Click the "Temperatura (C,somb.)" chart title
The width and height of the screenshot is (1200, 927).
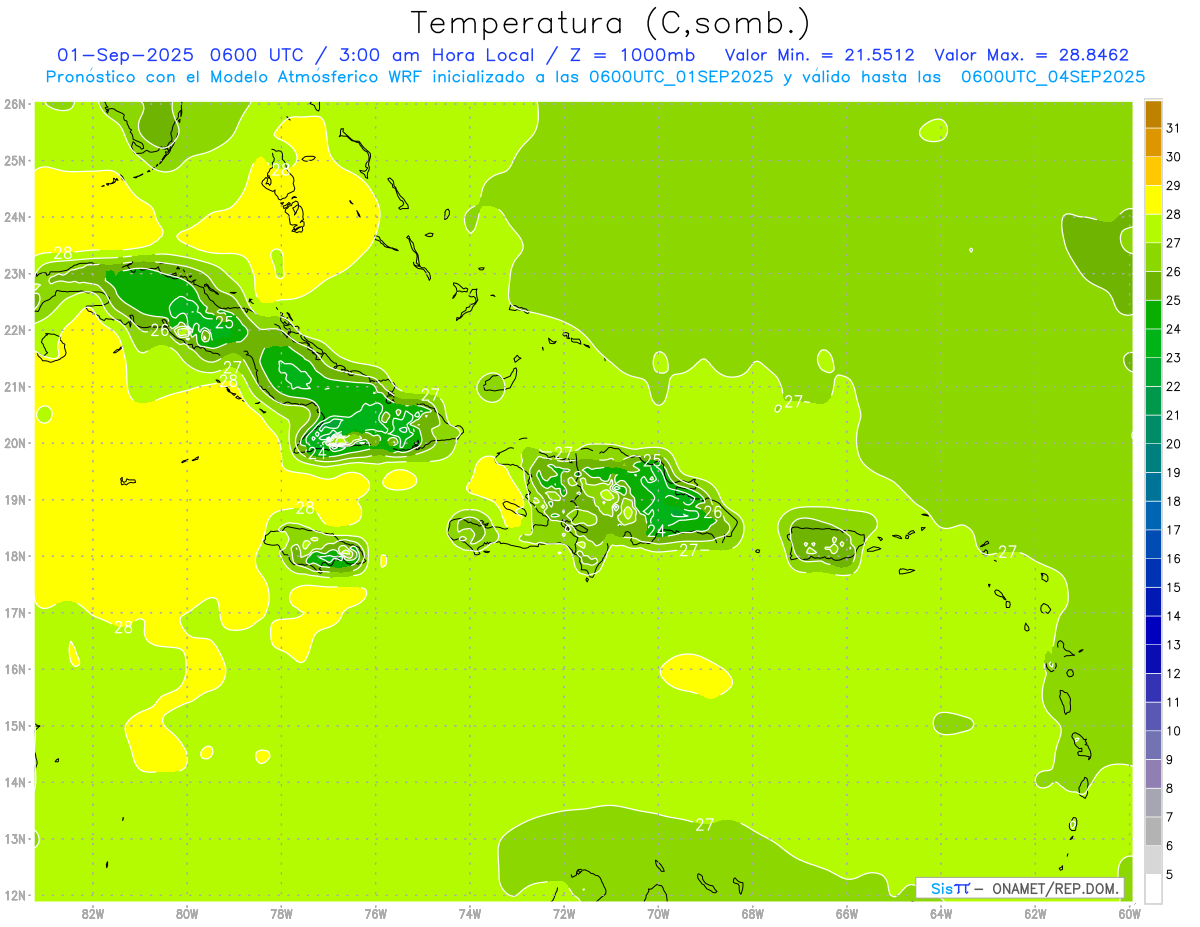[610, 23]
